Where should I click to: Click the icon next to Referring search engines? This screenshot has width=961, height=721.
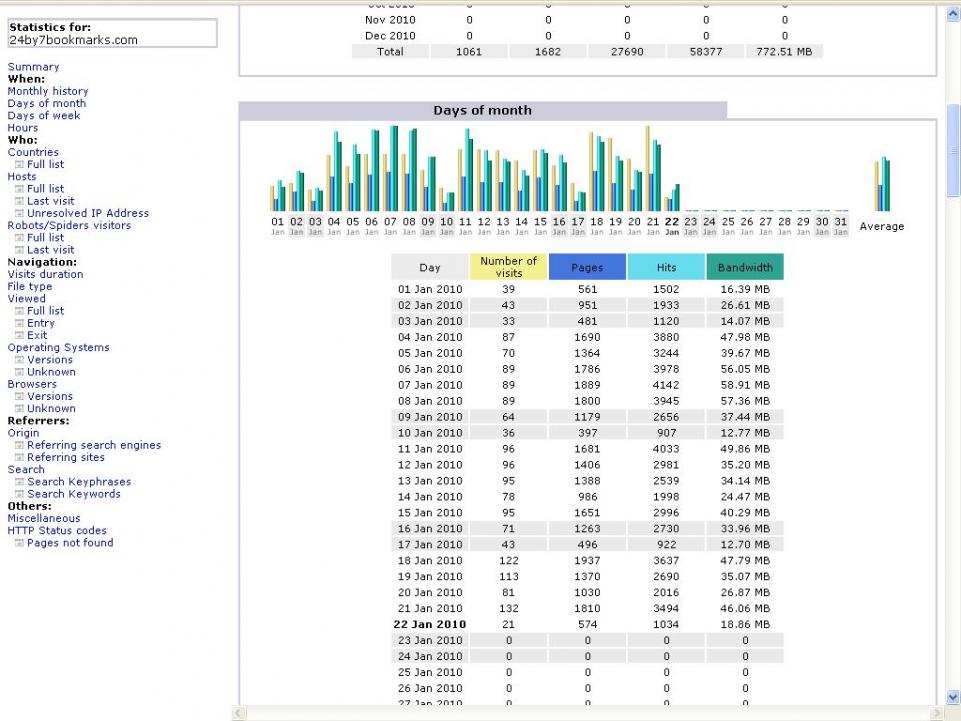19,446
